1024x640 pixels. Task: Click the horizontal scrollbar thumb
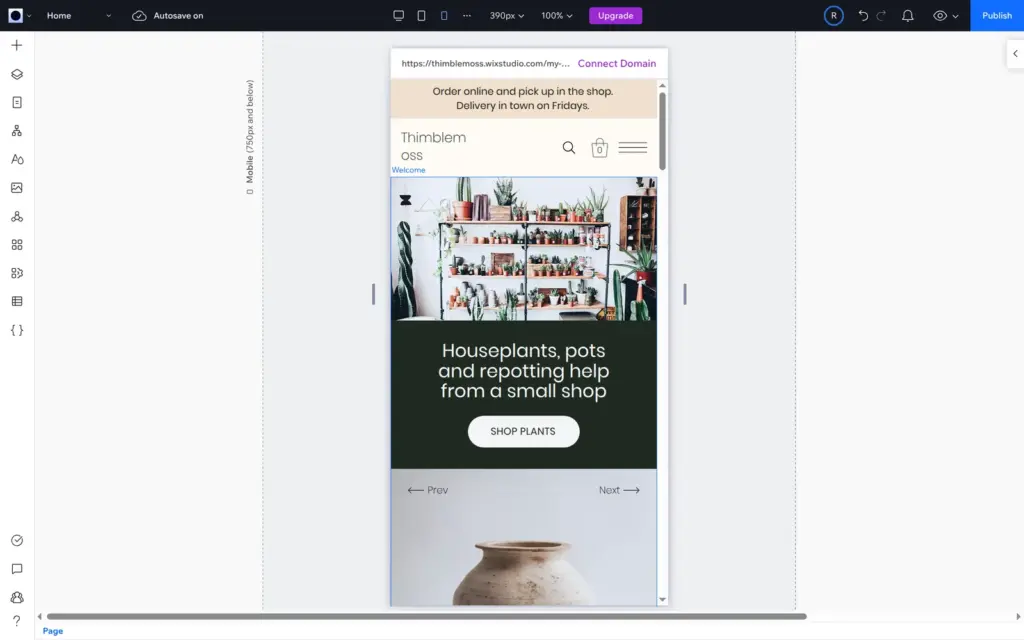pos(426,616)
